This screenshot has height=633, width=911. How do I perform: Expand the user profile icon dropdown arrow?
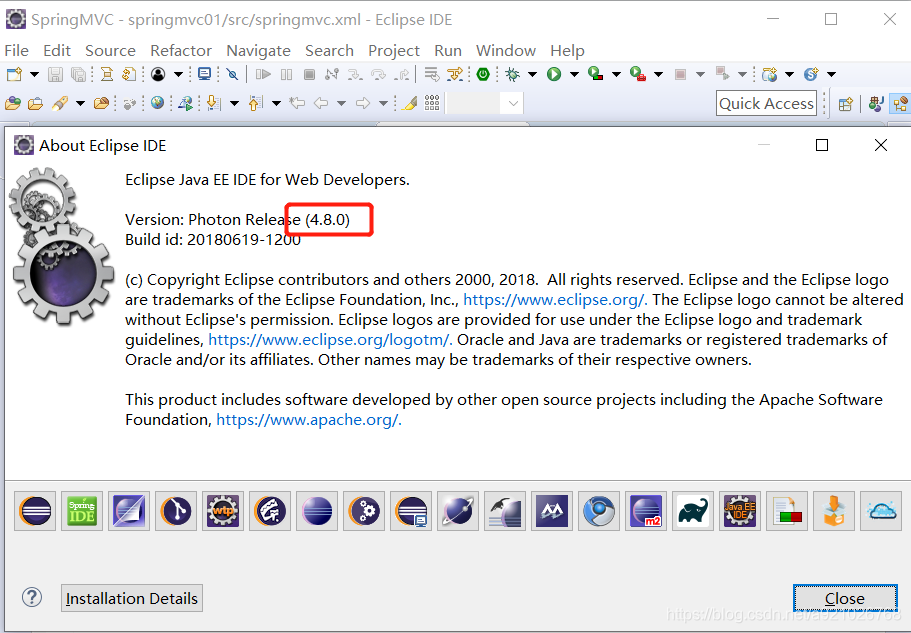tap(178, 74)
